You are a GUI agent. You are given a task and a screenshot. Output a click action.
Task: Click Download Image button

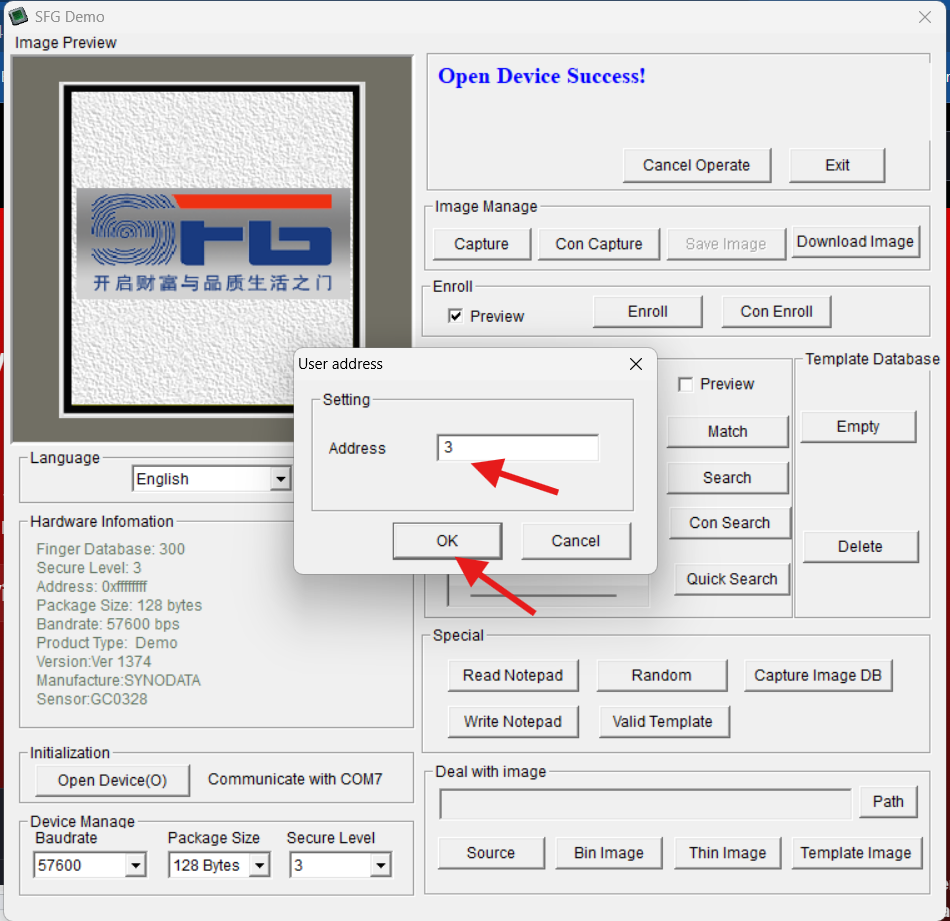tap(855, 241)
